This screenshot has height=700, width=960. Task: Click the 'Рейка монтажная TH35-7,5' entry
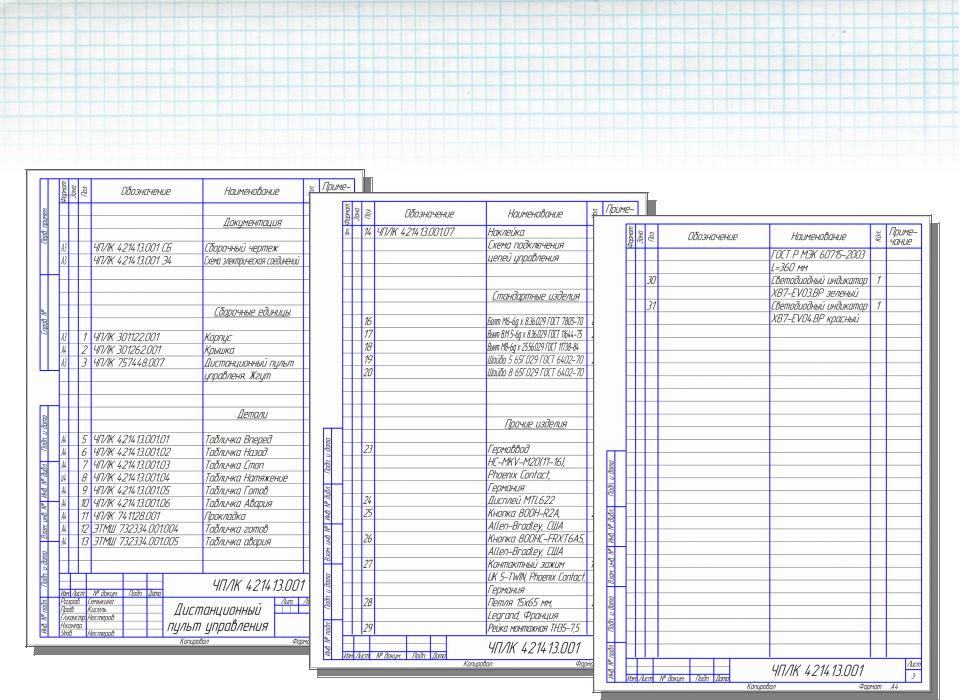(x=533, y=628)
